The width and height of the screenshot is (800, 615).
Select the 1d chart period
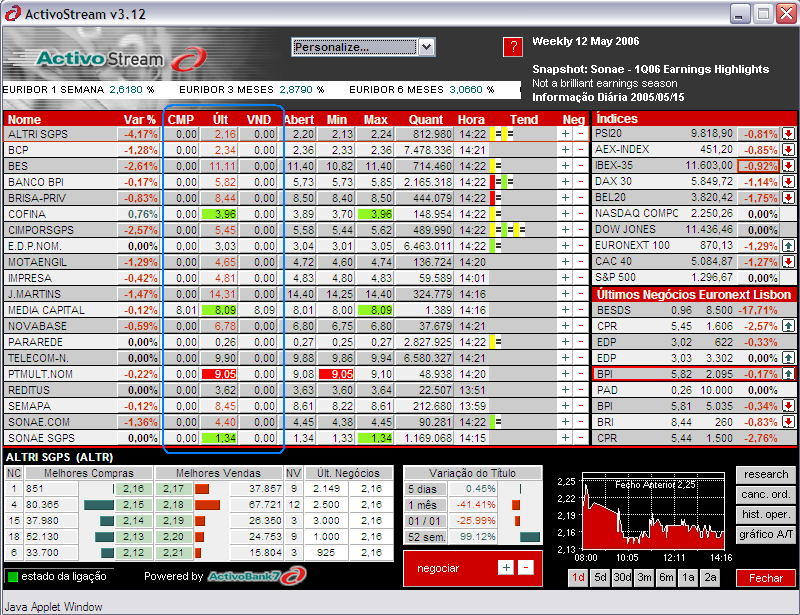point(578,578)
